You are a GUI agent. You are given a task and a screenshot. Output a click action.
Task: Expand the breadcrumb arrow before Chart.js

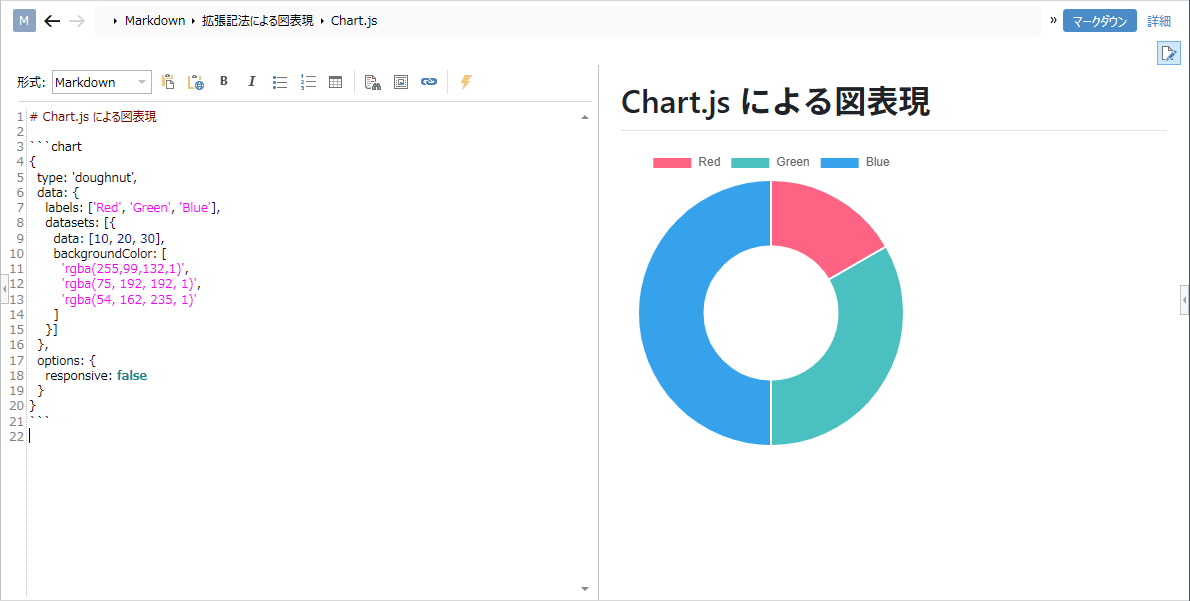click(x=323, y=21)
